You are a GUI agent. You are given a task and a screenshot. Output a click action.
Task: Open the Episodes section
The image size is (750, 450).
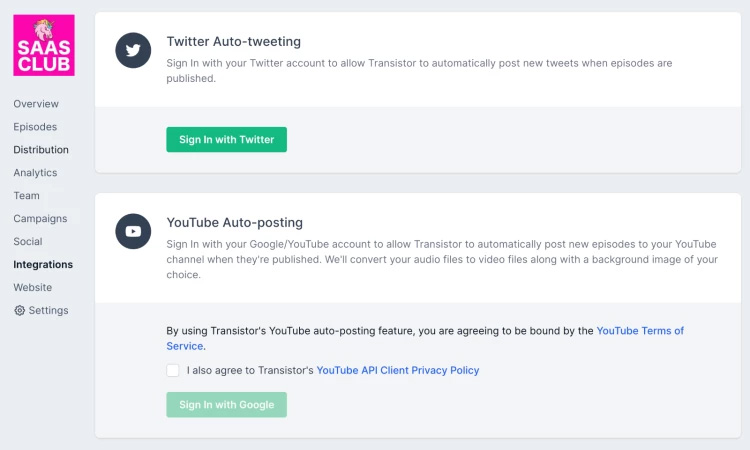pos(35,127)
